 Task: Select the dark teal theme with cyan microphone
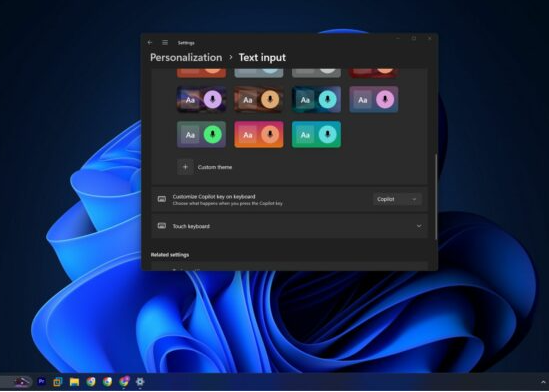point(316,100)
